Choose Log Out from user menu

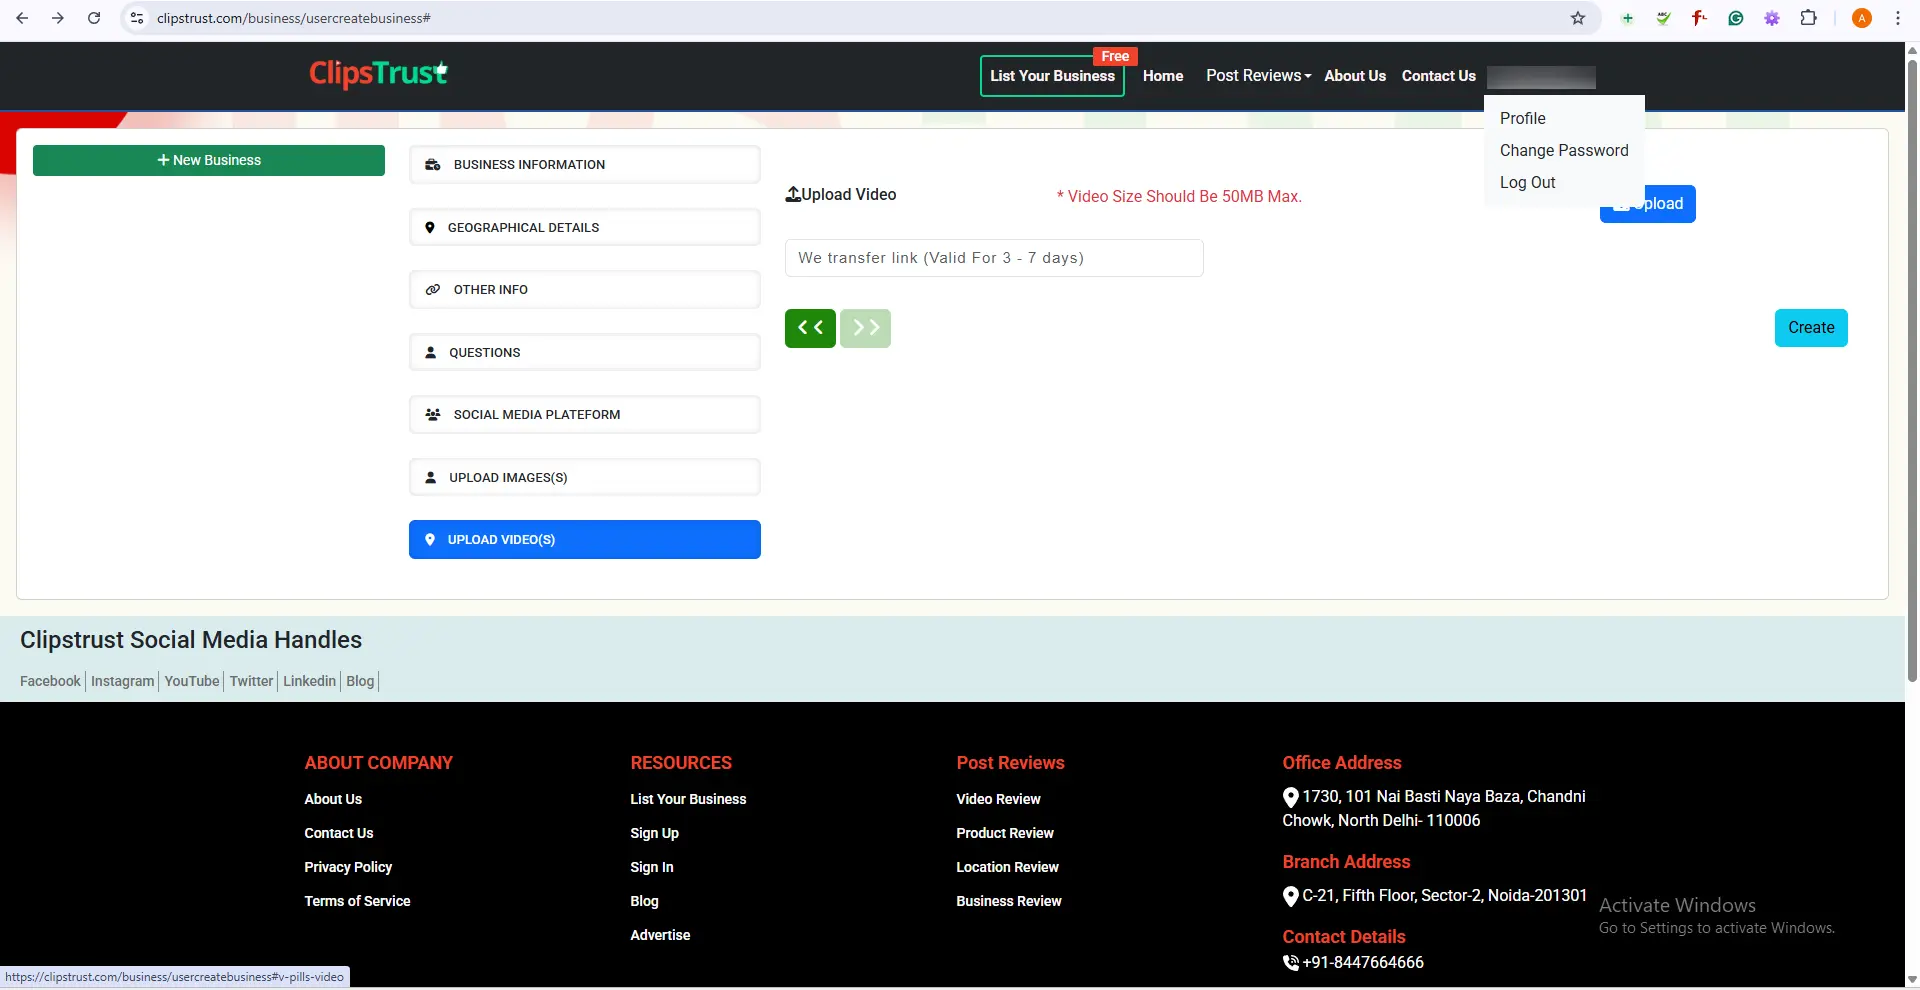[x=1527, y=182]
